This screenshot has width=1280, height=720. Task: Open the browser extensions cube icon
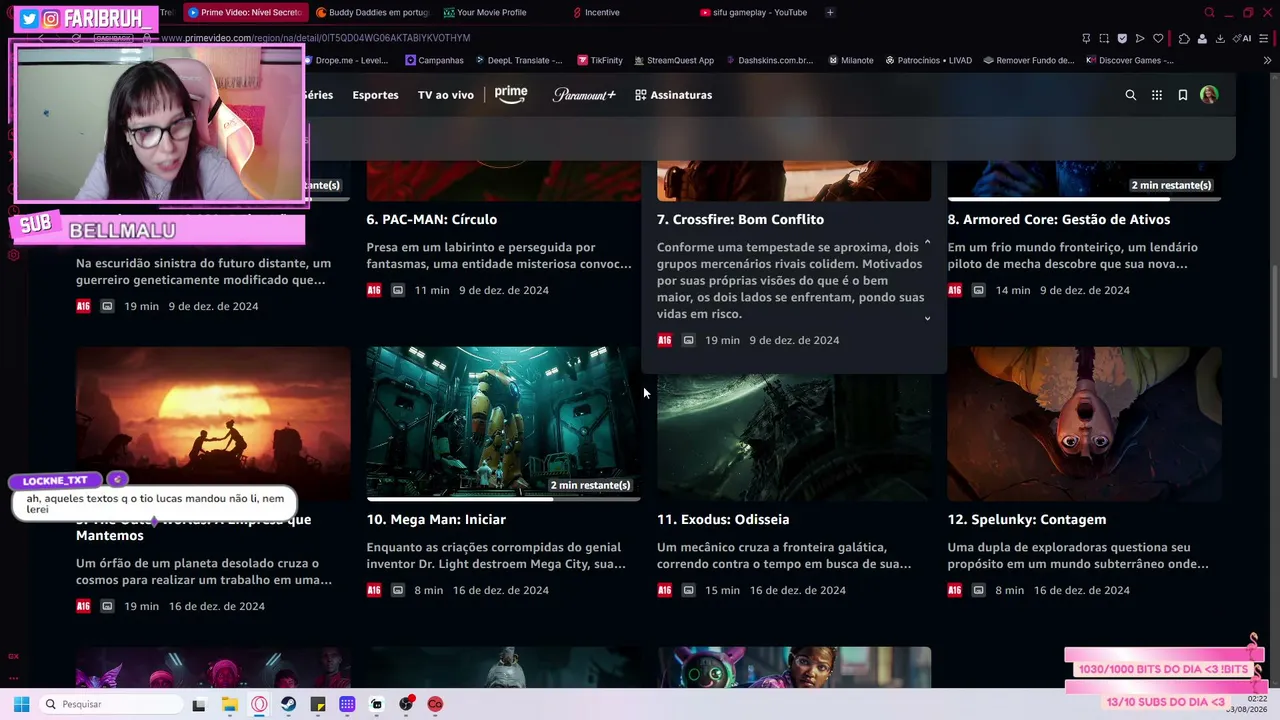pyautogui.click(x=1184, y=38)
